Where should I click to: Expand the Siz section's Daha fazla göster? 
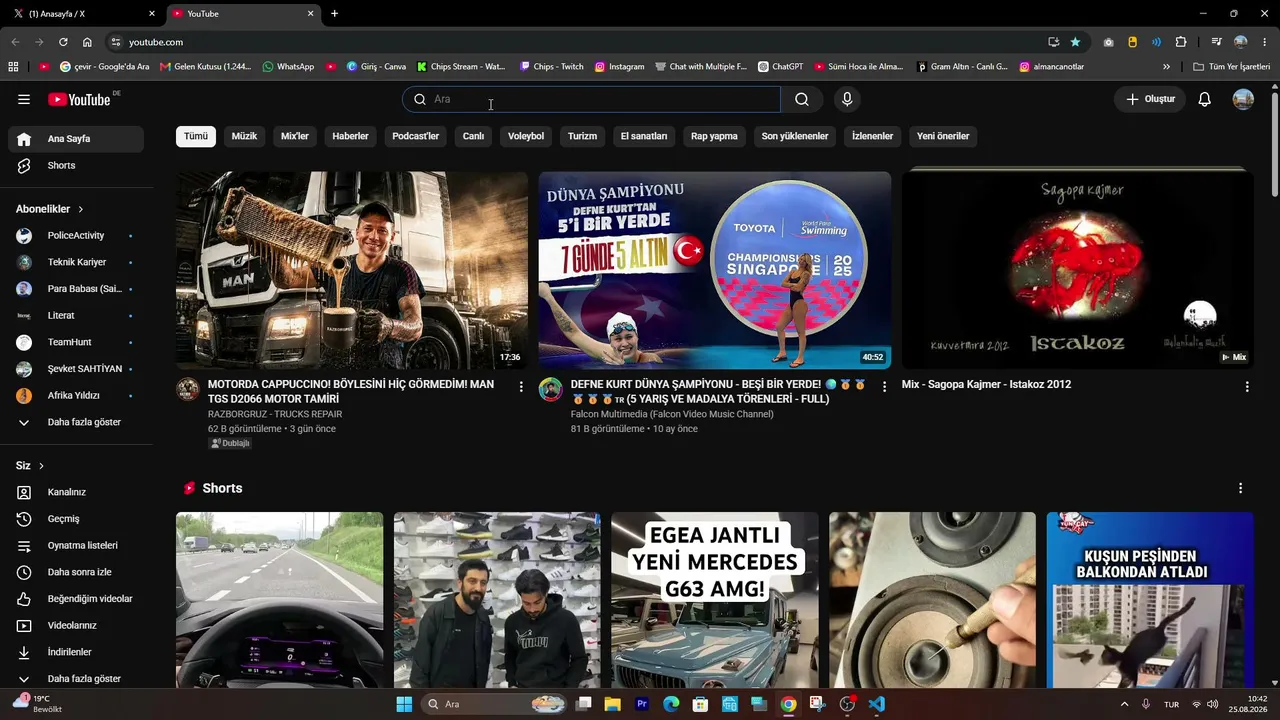[76, 679]
